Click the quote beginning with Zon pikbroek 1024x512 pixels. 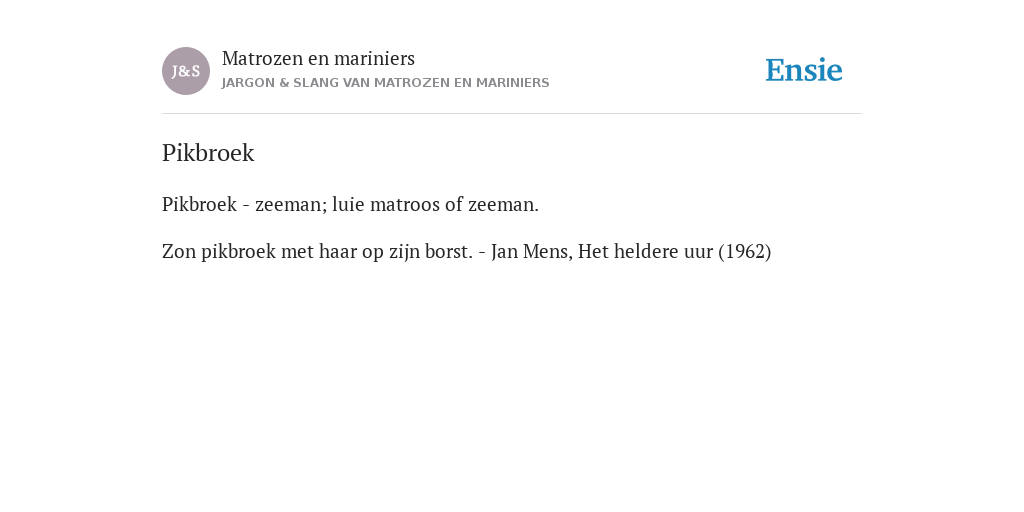466,251
